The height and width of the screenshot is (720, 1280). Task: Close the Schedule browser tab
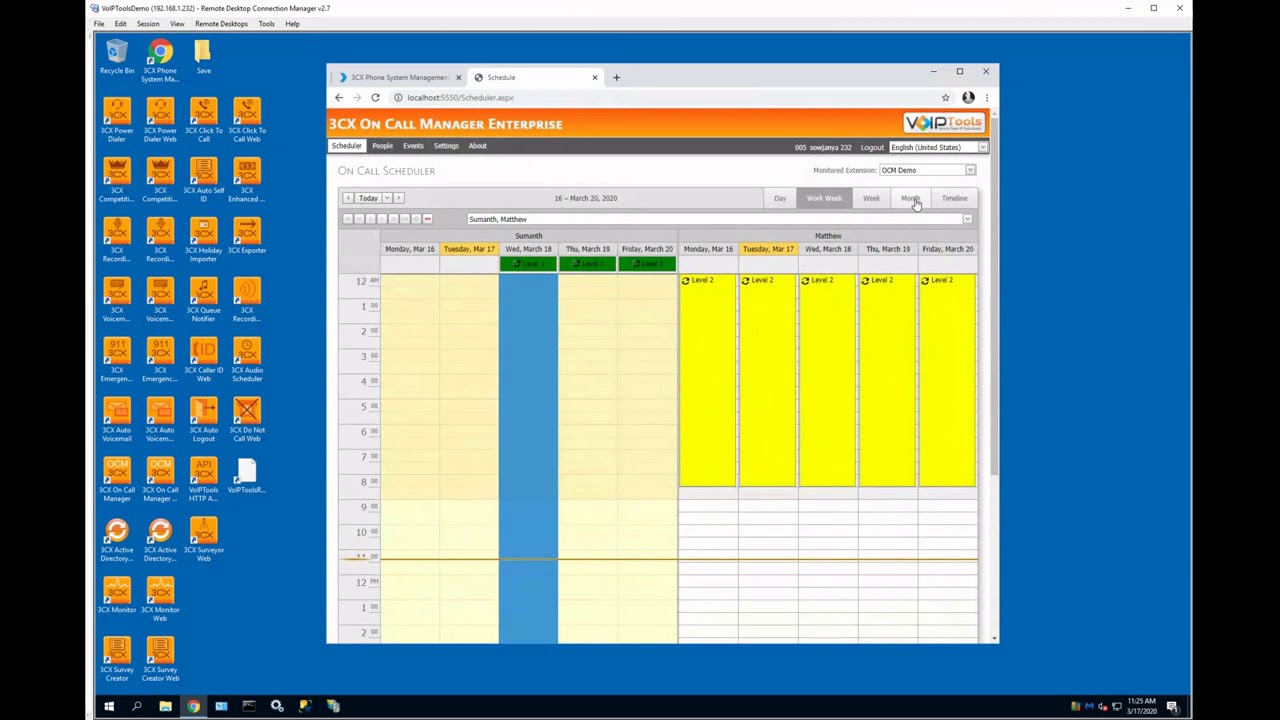[x=595, y=77]
